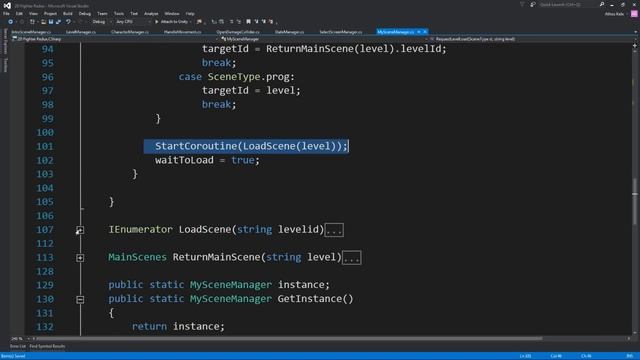640x360 pixels.
Task: Click the feedback icon beside Quick Launch
Action: (533, 4)
